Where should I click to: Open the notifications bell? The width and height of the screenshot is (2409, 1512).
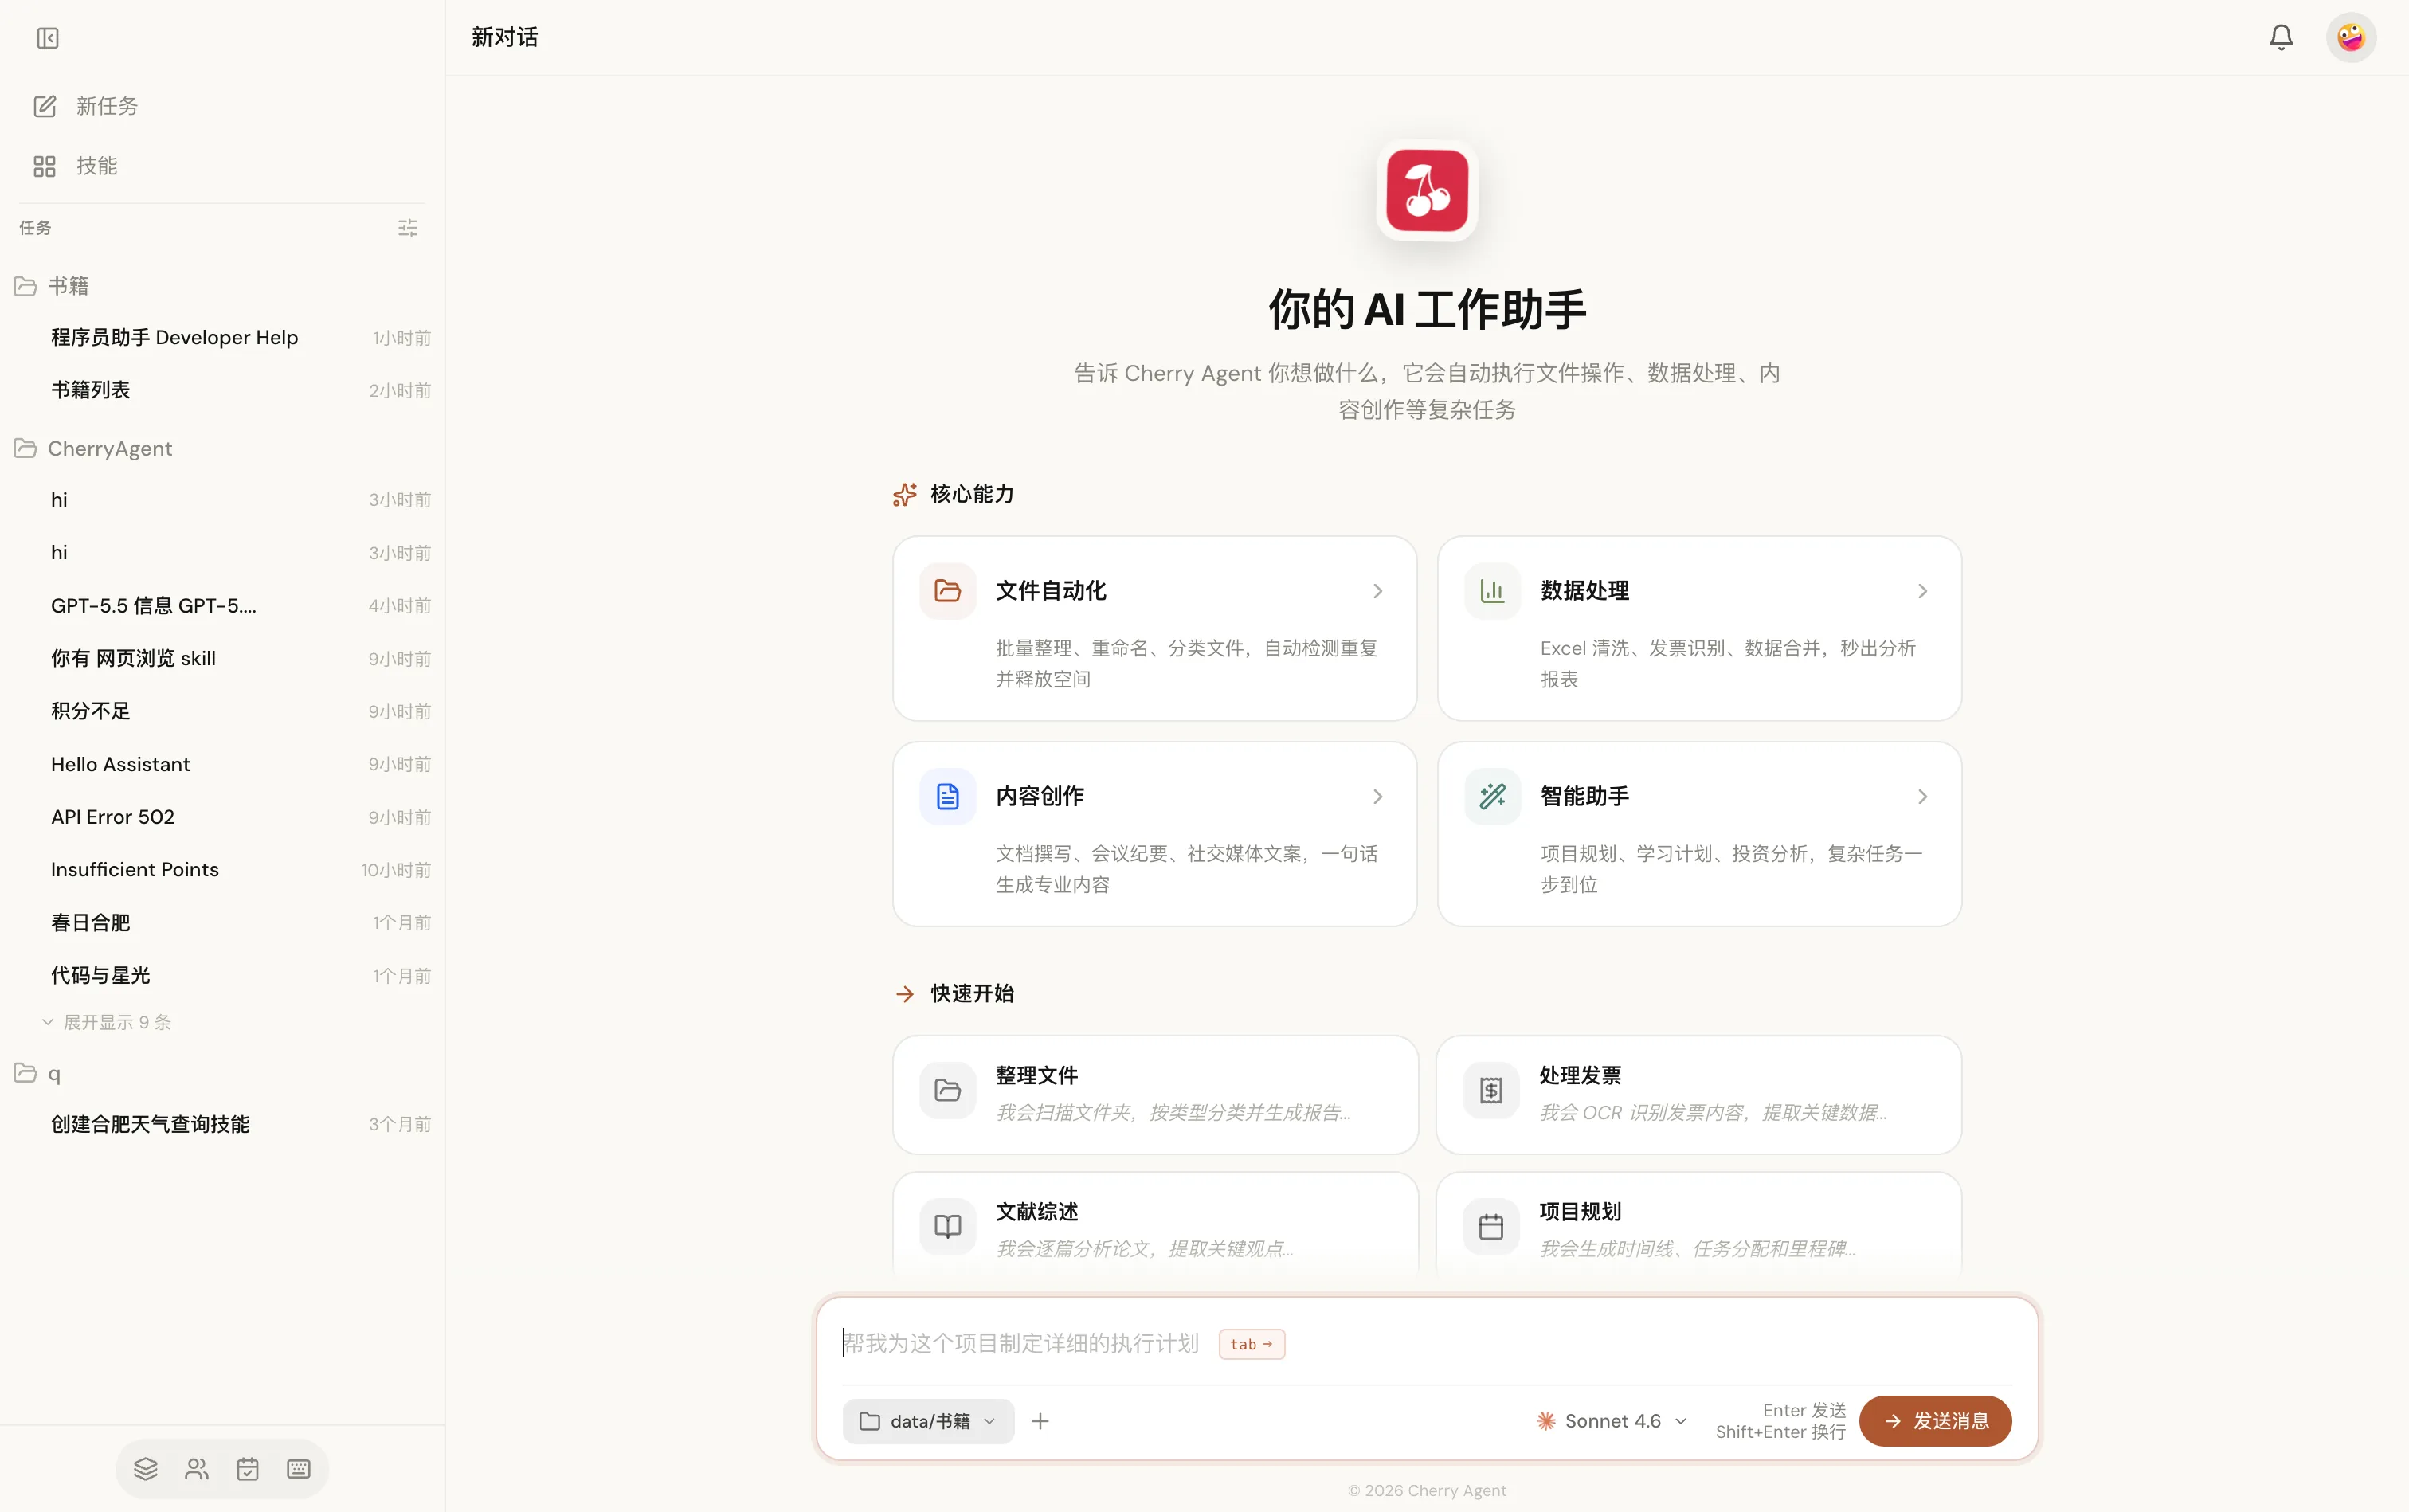pyautogui.click(x=2280, y=38)
